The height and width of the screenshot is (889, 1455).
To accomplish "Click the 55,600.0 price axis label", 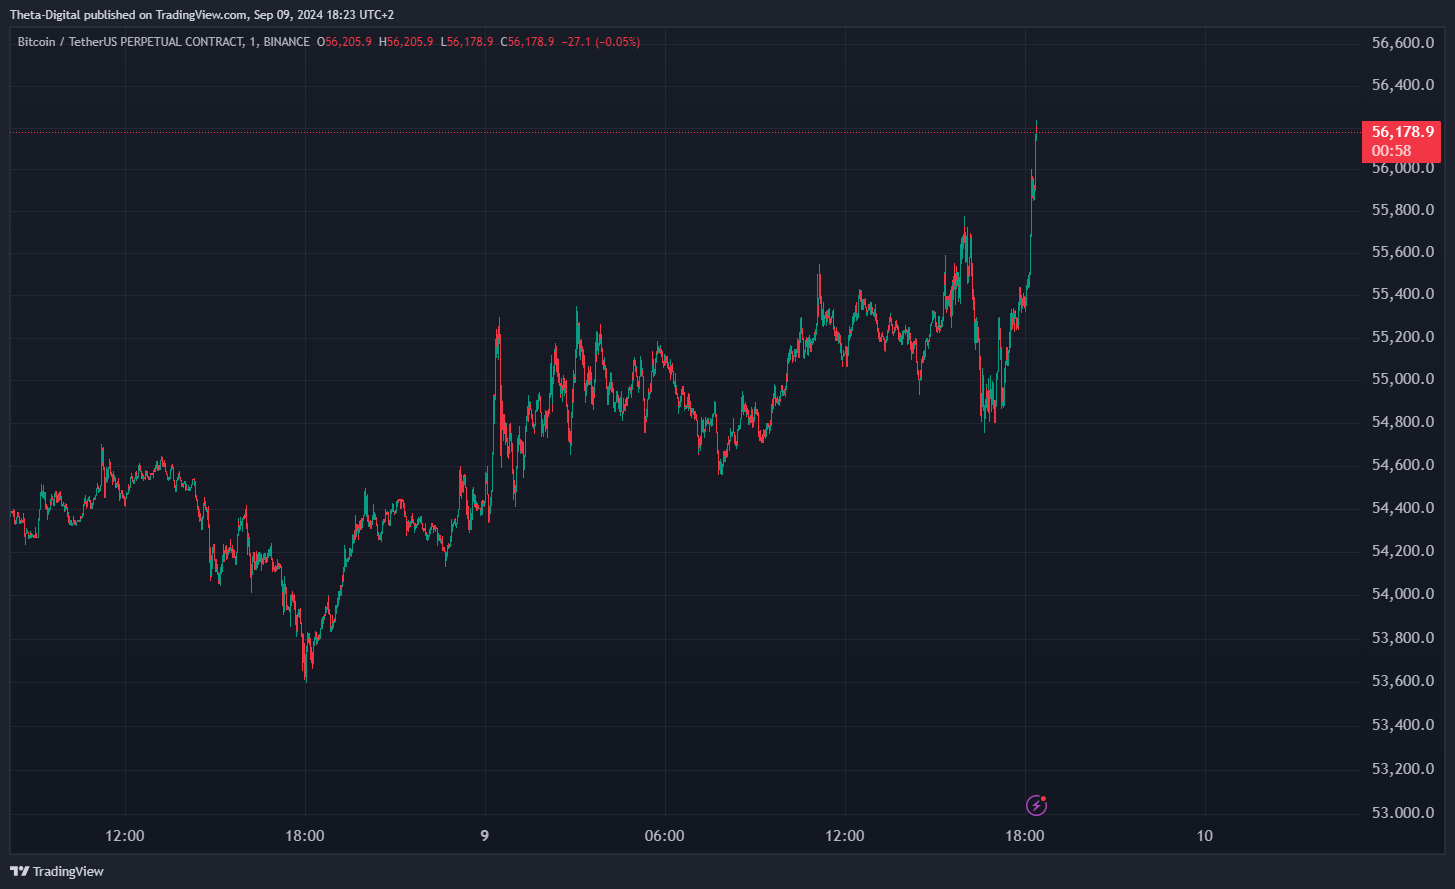I will [1404, 252].
